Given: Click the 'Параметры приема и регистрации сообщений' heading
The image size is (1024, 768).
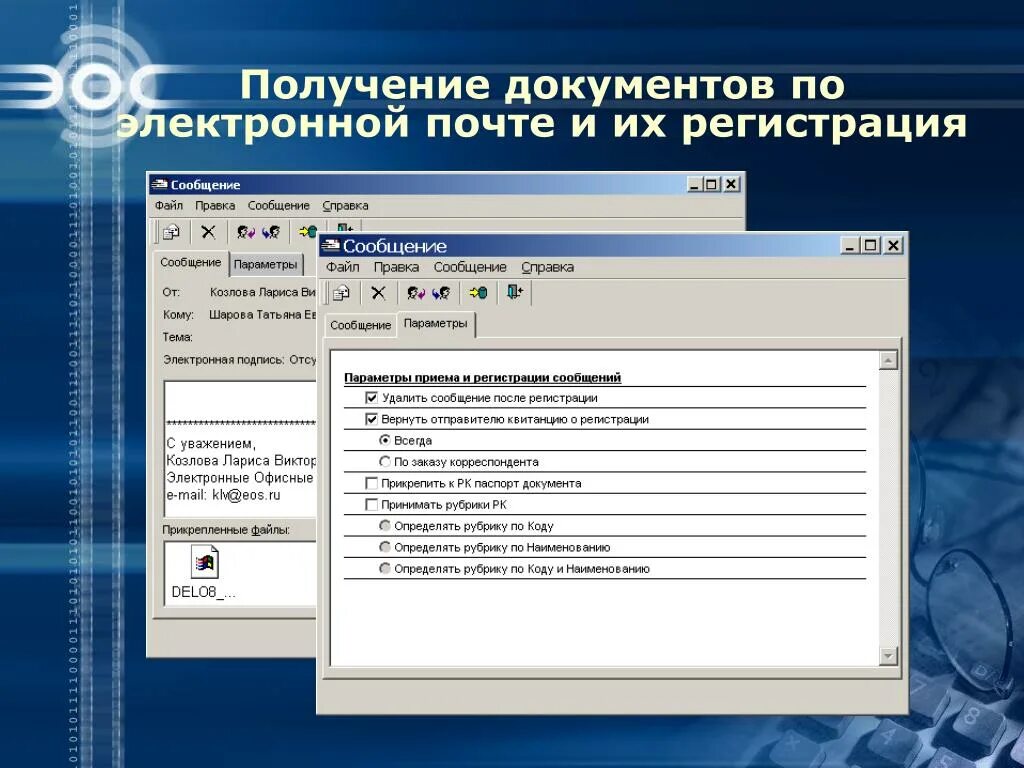Looking at the screenshot, I should [483, 377].
